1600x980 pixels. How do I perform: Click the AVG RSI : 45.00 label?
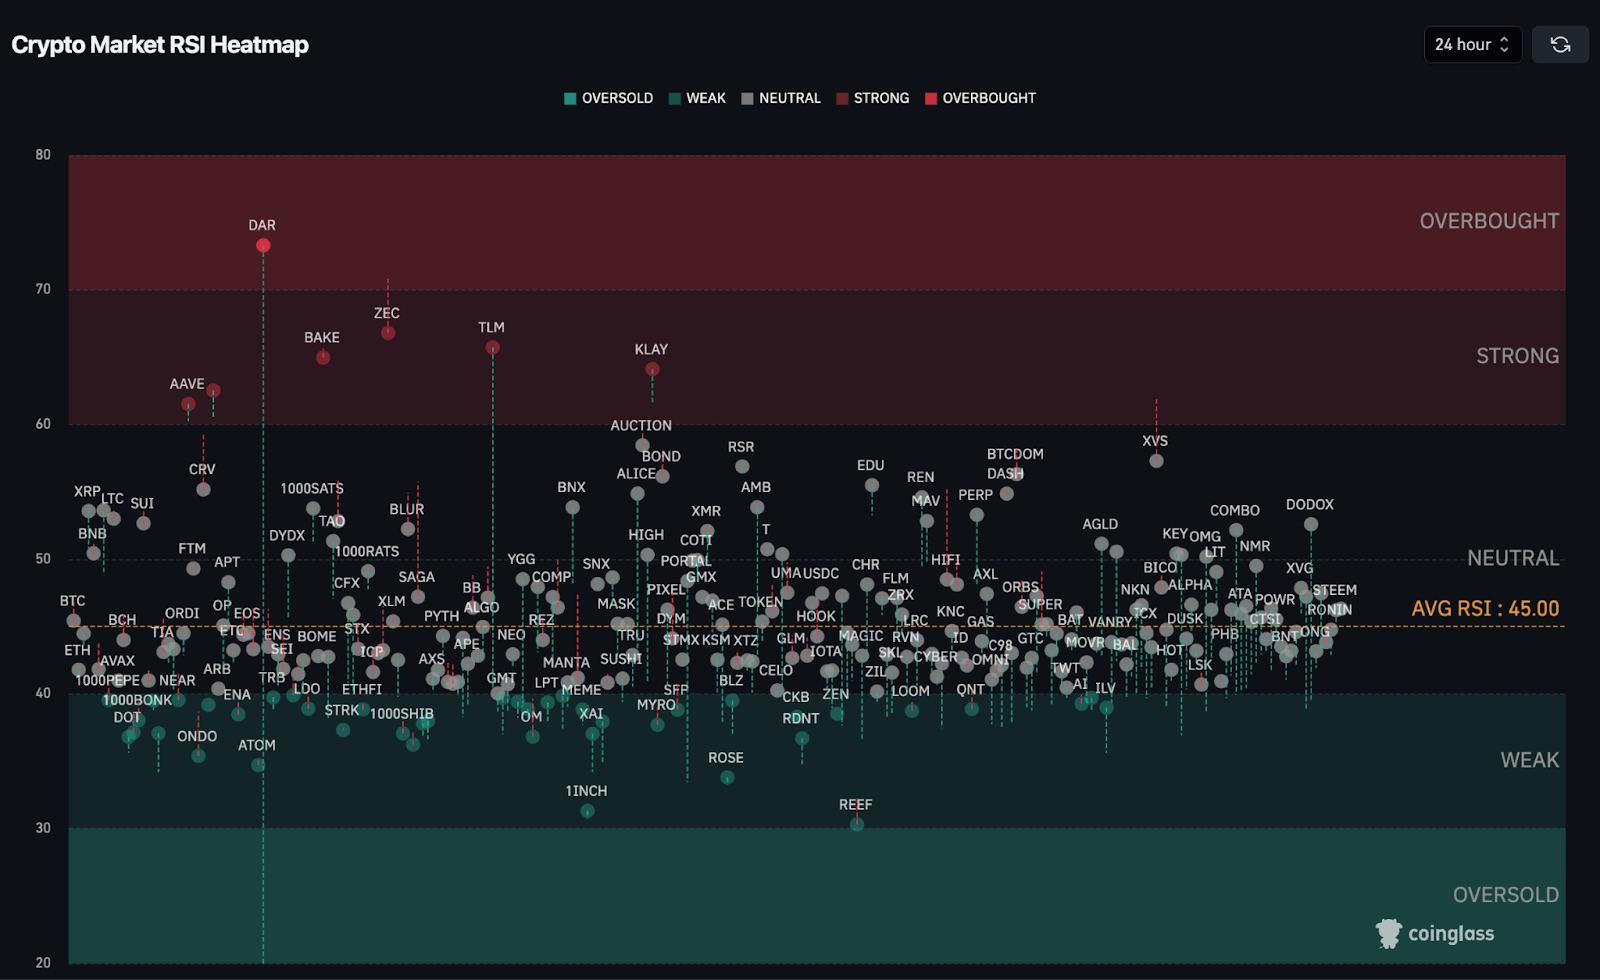pos(1485,608)
